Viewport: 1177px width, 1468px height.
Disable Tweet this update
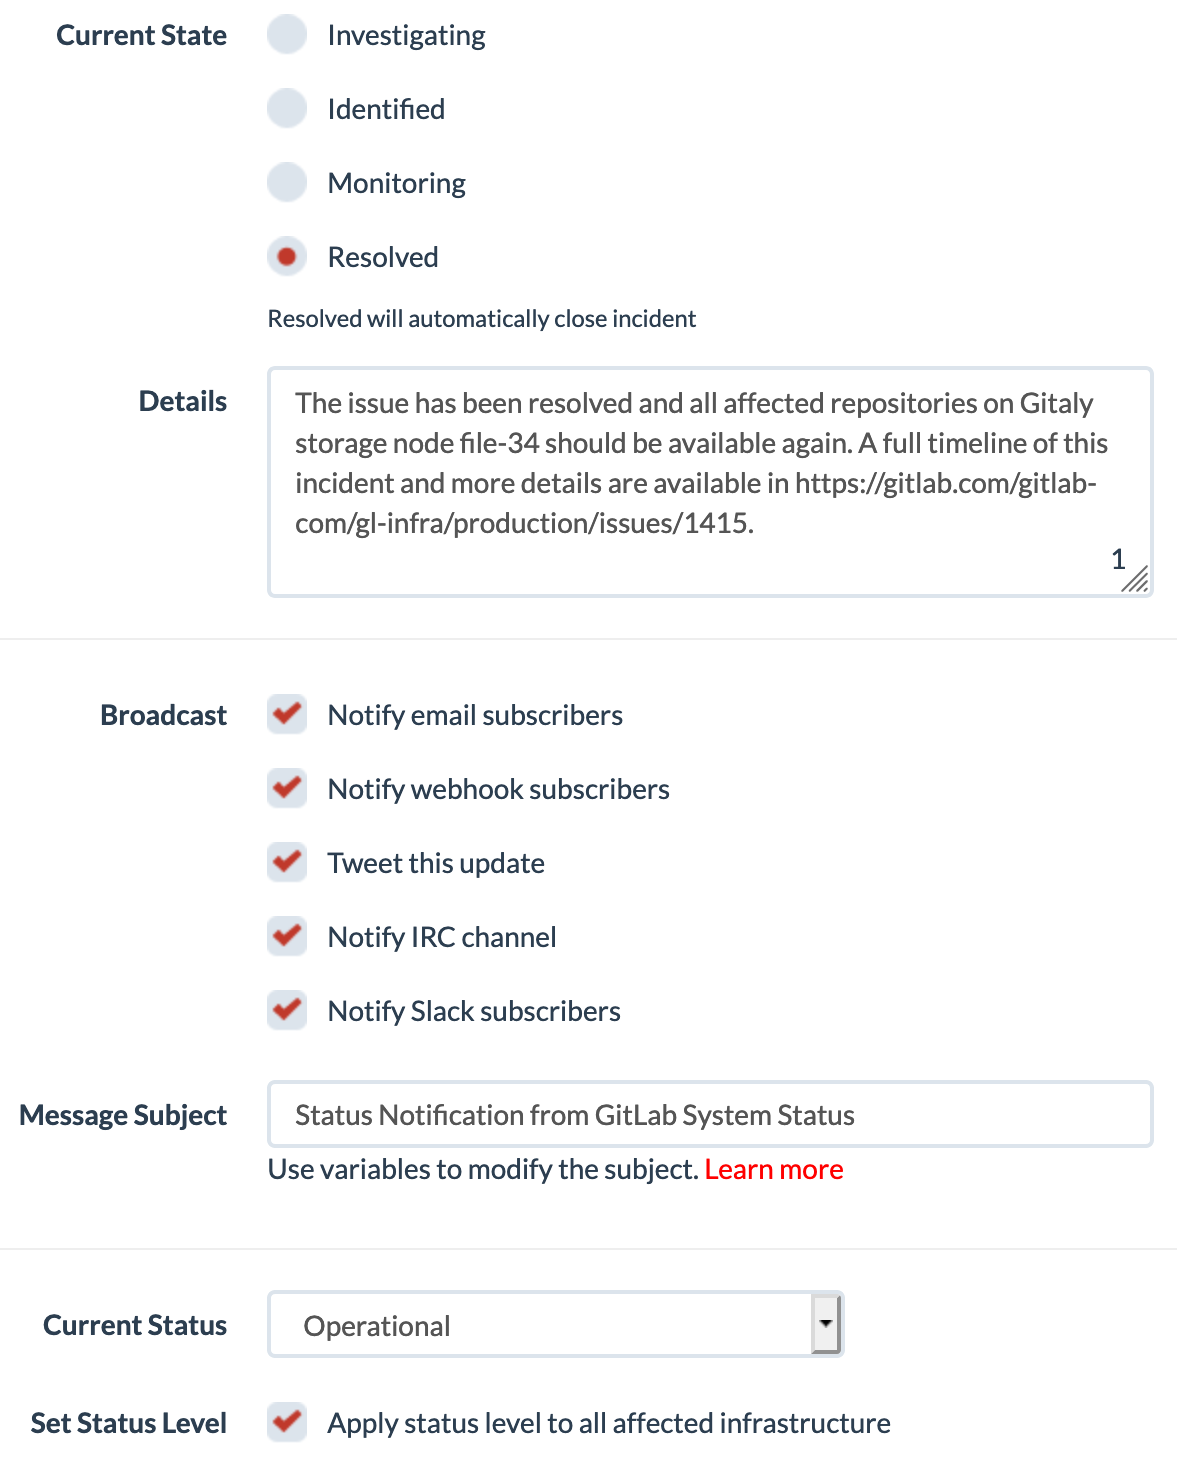287,863
